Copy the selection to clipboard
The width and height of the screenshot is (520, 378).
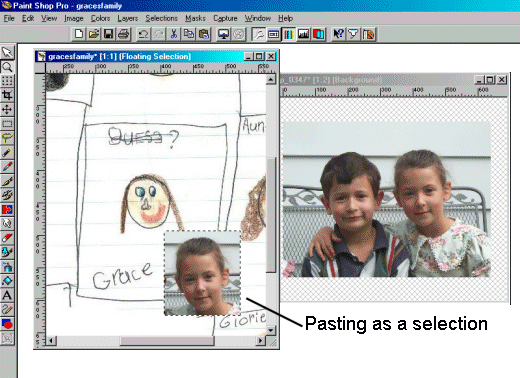tap(189, 34)
